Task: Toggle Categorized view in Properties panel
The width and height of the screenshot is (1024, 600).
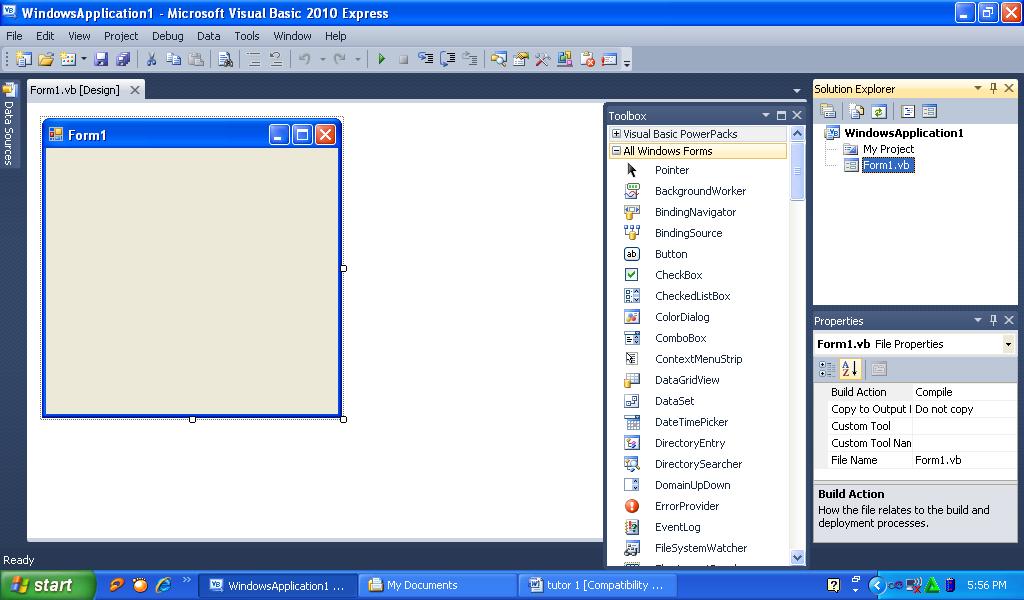Action: pos(827,369)
